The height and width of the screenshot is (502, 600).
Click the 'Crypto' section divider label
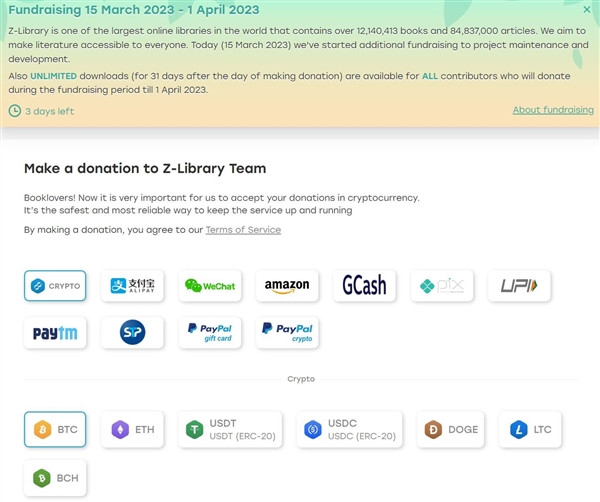tap(301, 379)
